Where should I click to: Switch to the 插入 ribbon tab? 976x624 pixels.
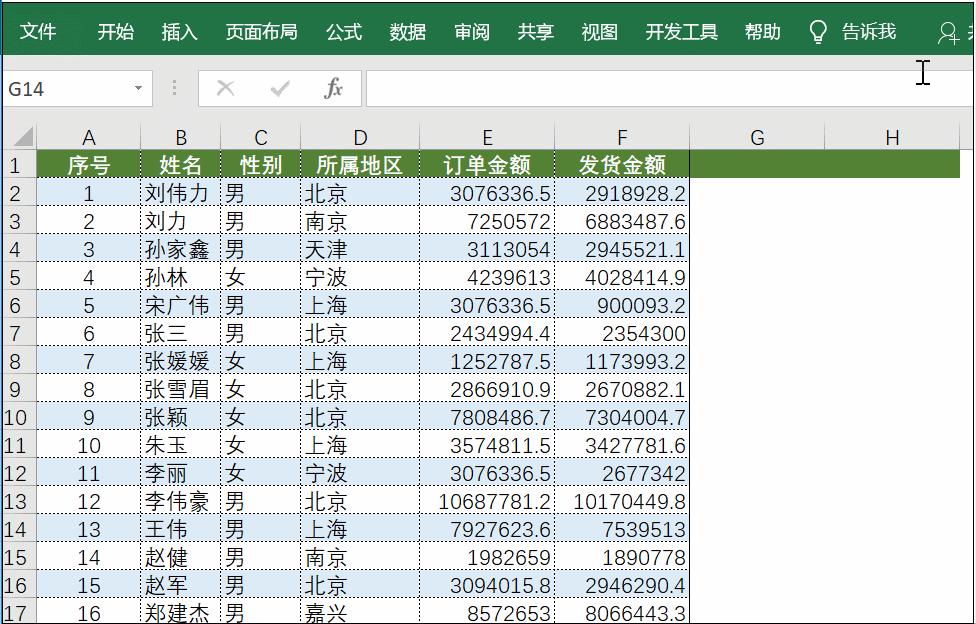(177, 30)
